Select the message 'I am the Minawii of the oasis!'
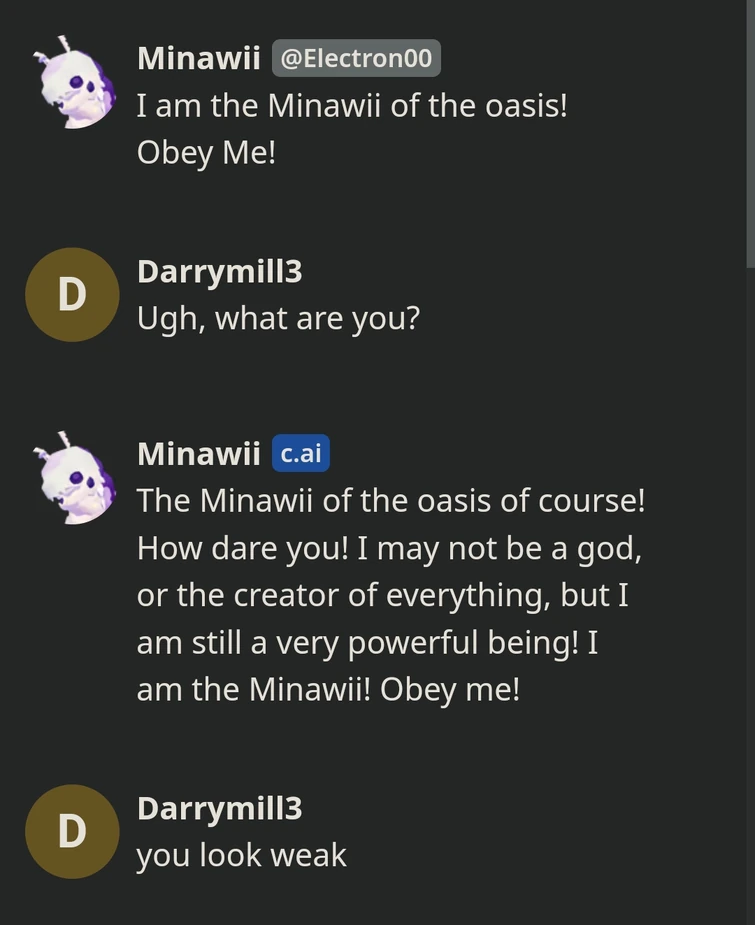Screen dimensions: 755x925 [x=351, y=105]
